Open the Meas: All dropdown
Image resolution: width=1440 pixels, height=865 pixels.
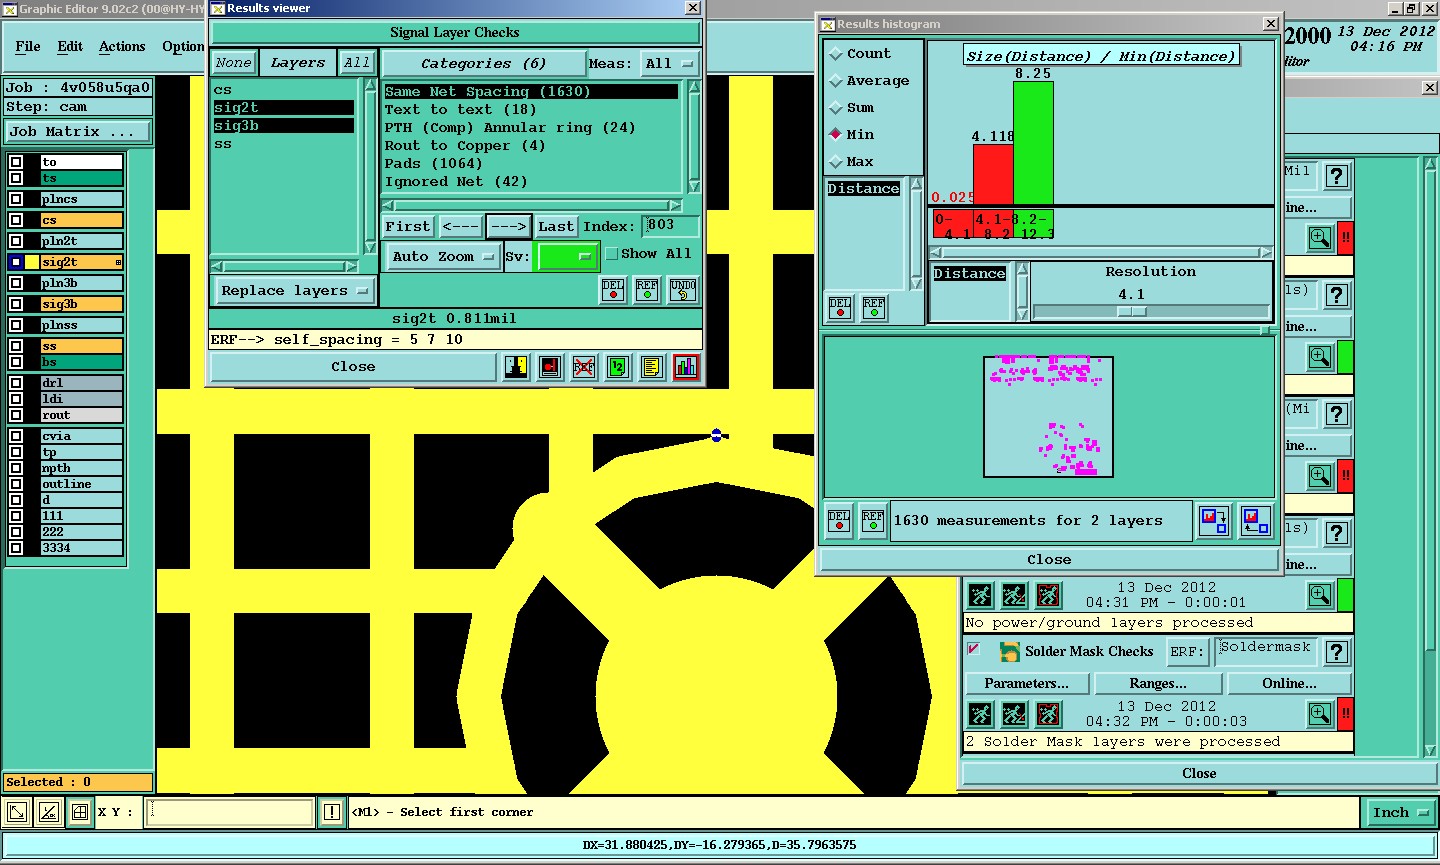[669, 64]
